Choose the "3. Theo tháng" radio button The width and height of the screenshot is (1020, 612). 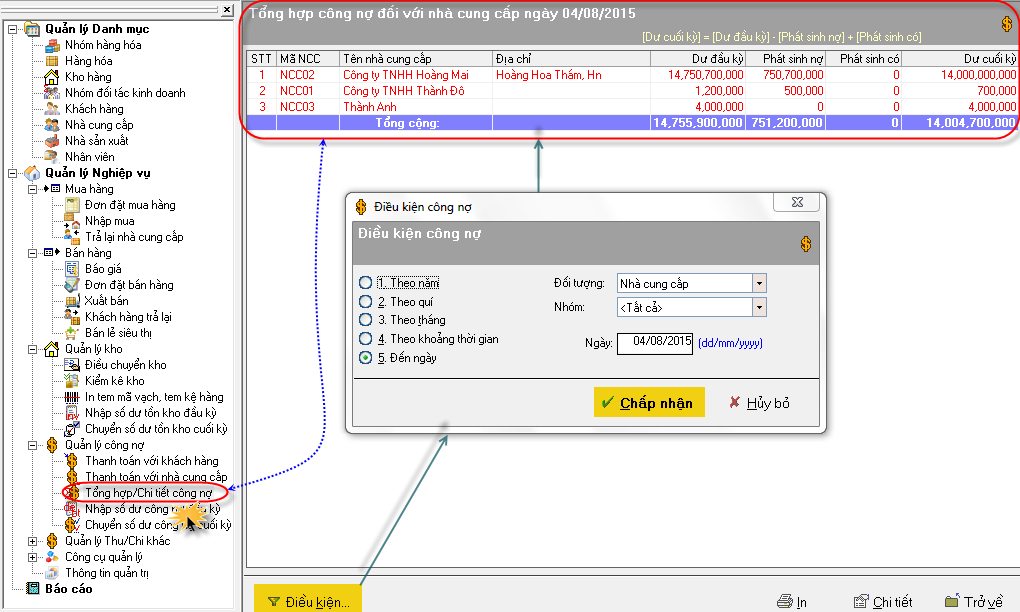tap(366, 320)
